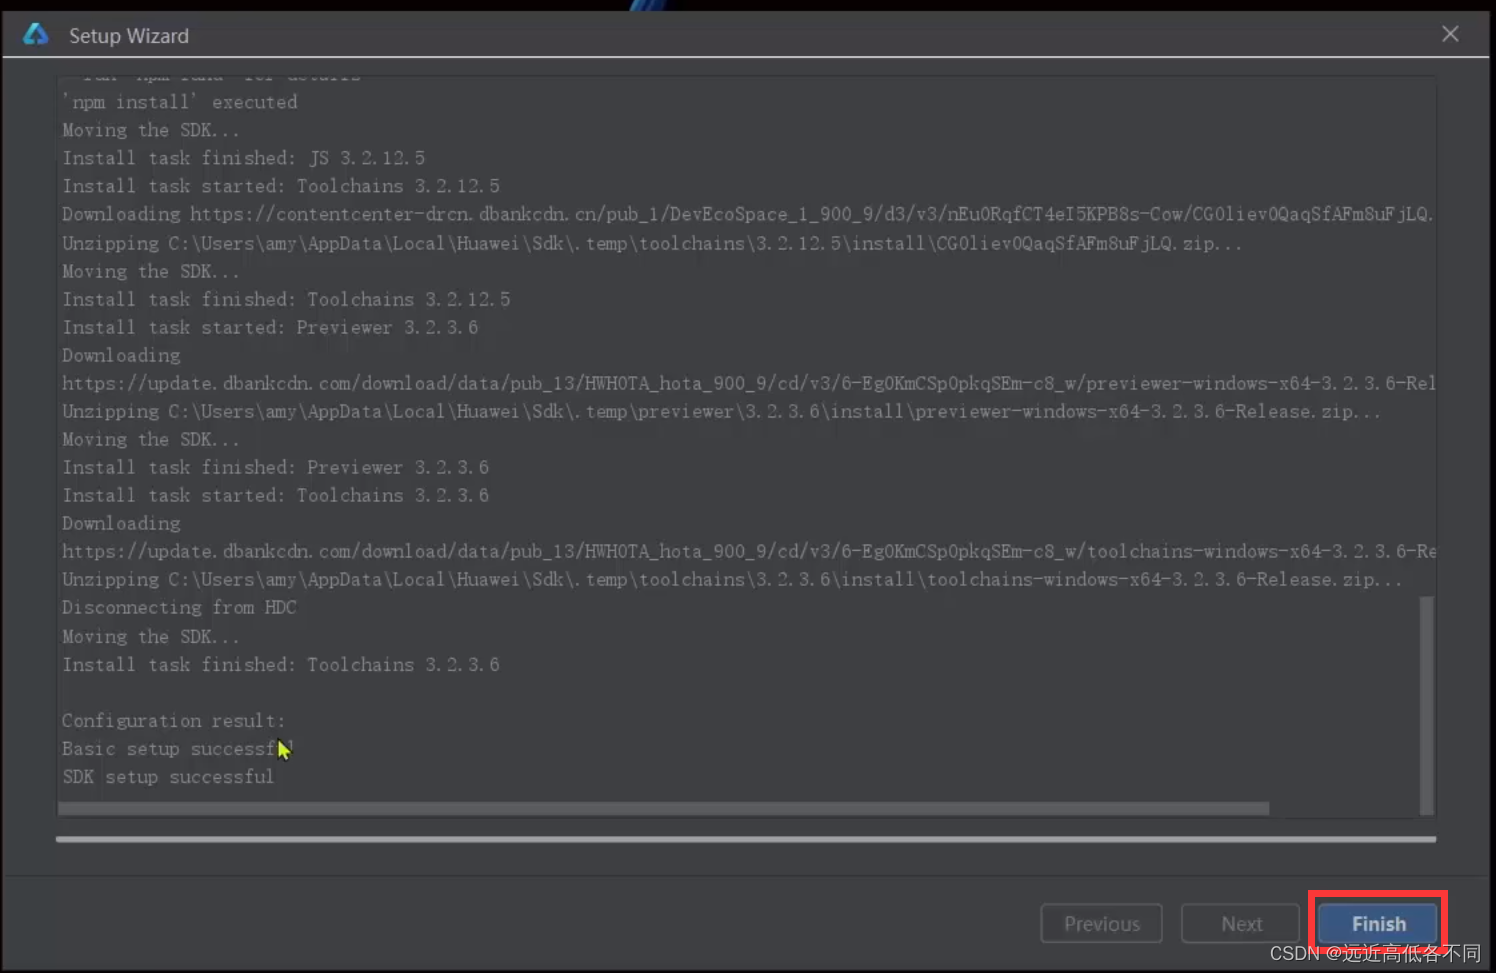
Task: Click the 'SDK setup successful' line
Action: tap(167, 777)
